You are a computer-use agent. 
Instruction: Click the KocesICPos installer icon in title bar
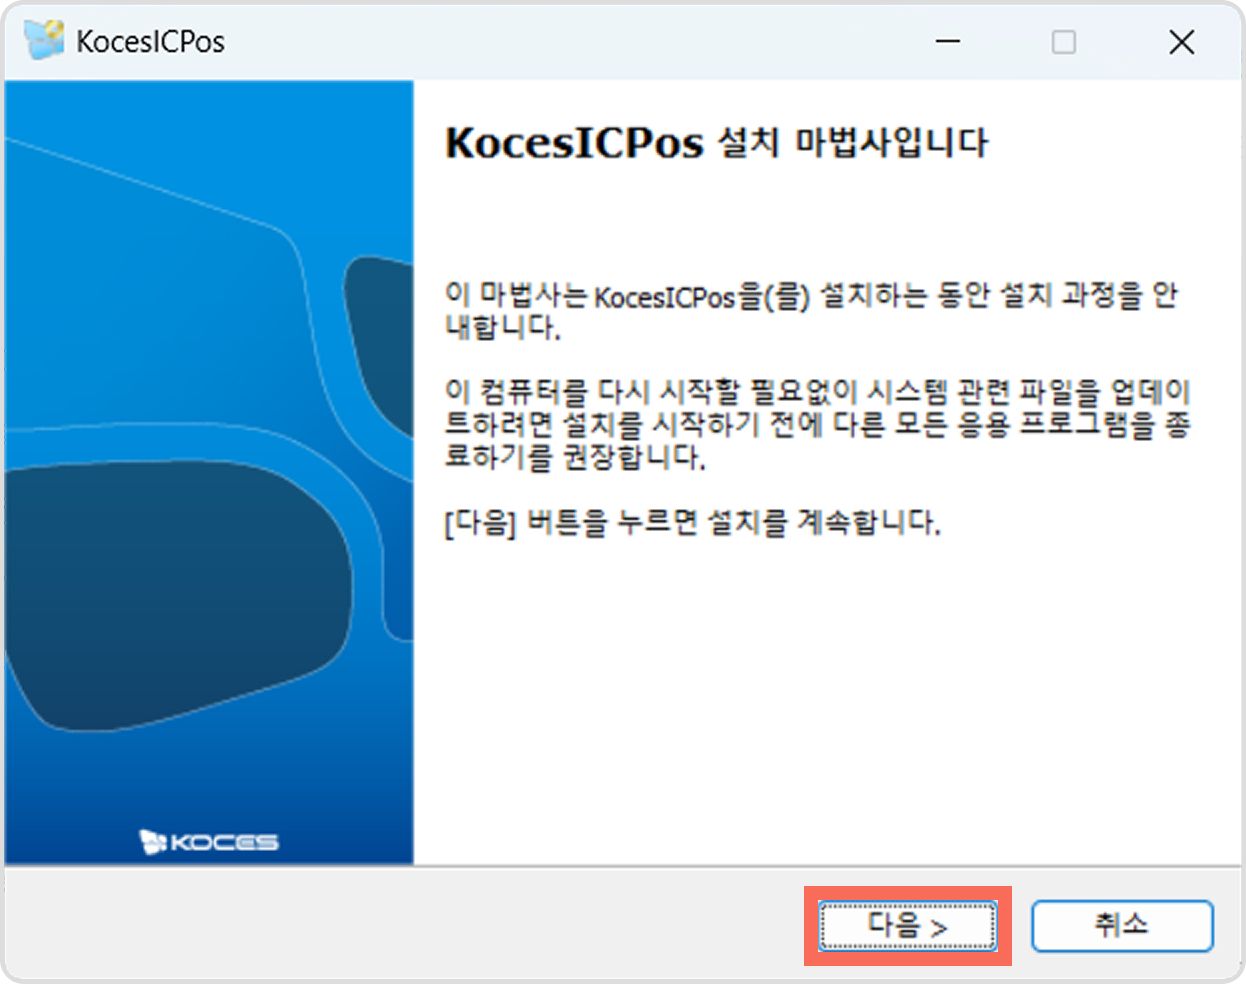(x=44, y=41)
